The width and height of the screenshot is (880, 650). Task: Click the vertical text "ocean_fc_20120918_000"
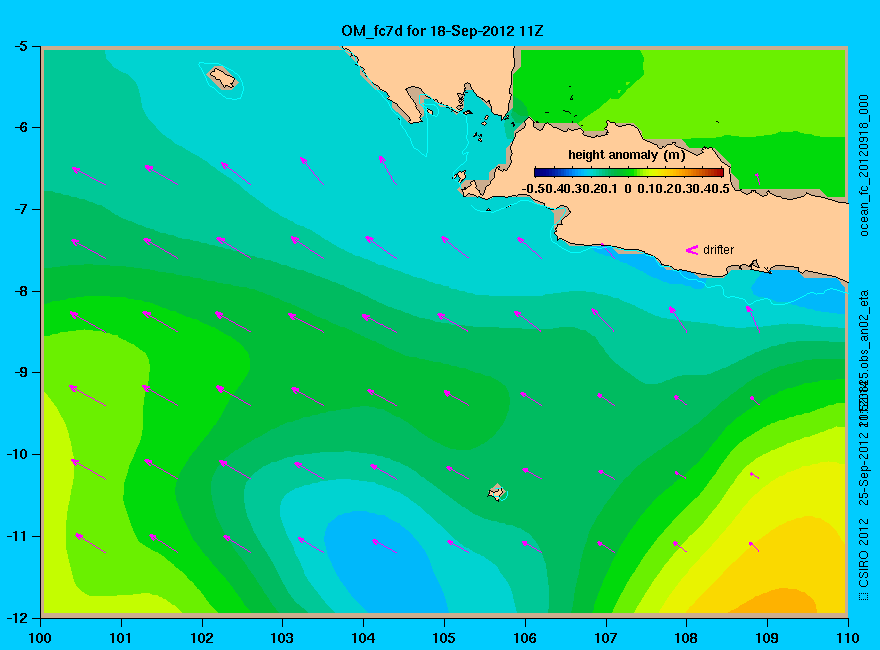pyautogui.click(x=864, y=166)
